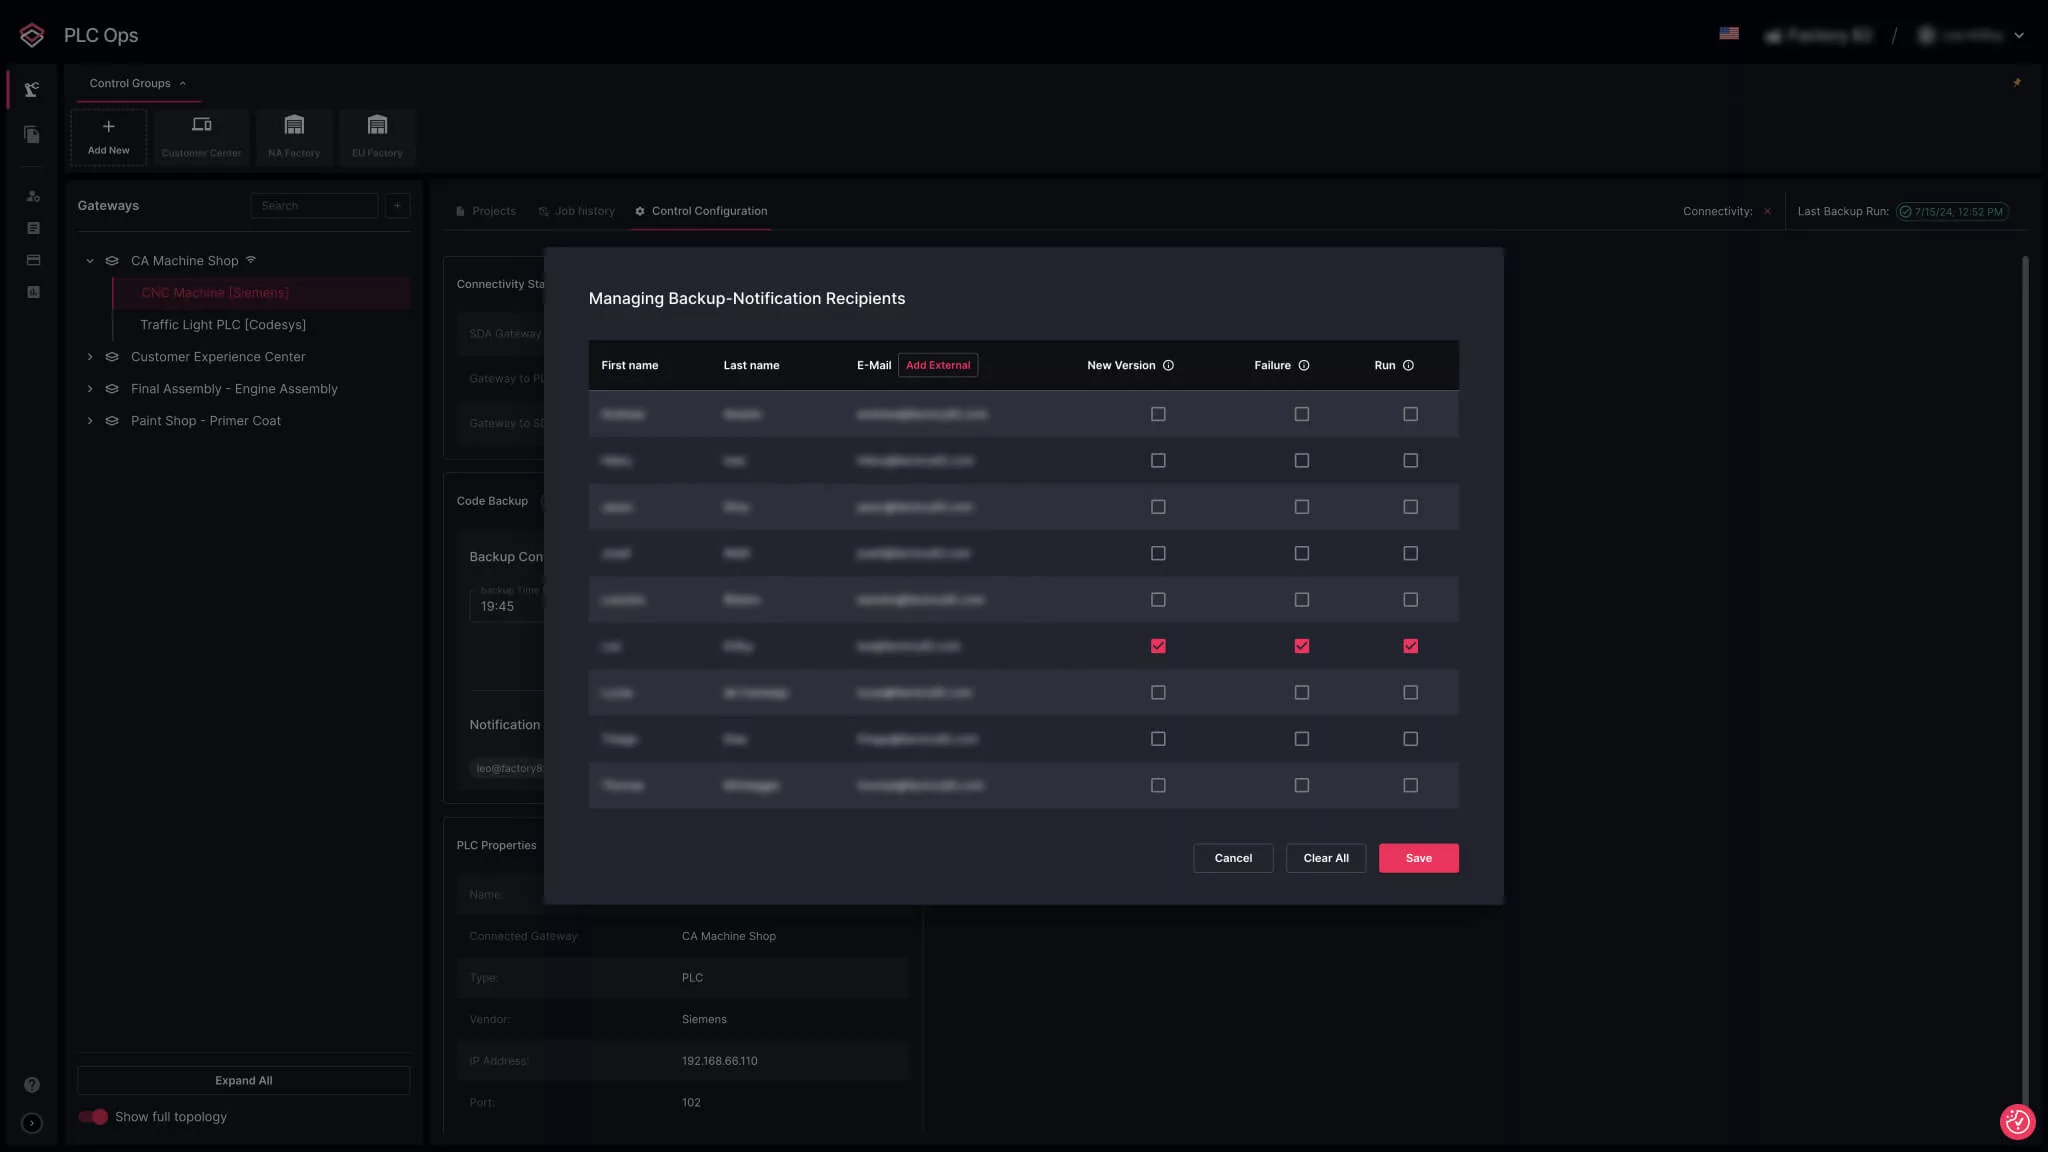This screenshot has height=1152, width=2048.
Task: Click the Run column info icon
Action: [x=1408, y=366]
